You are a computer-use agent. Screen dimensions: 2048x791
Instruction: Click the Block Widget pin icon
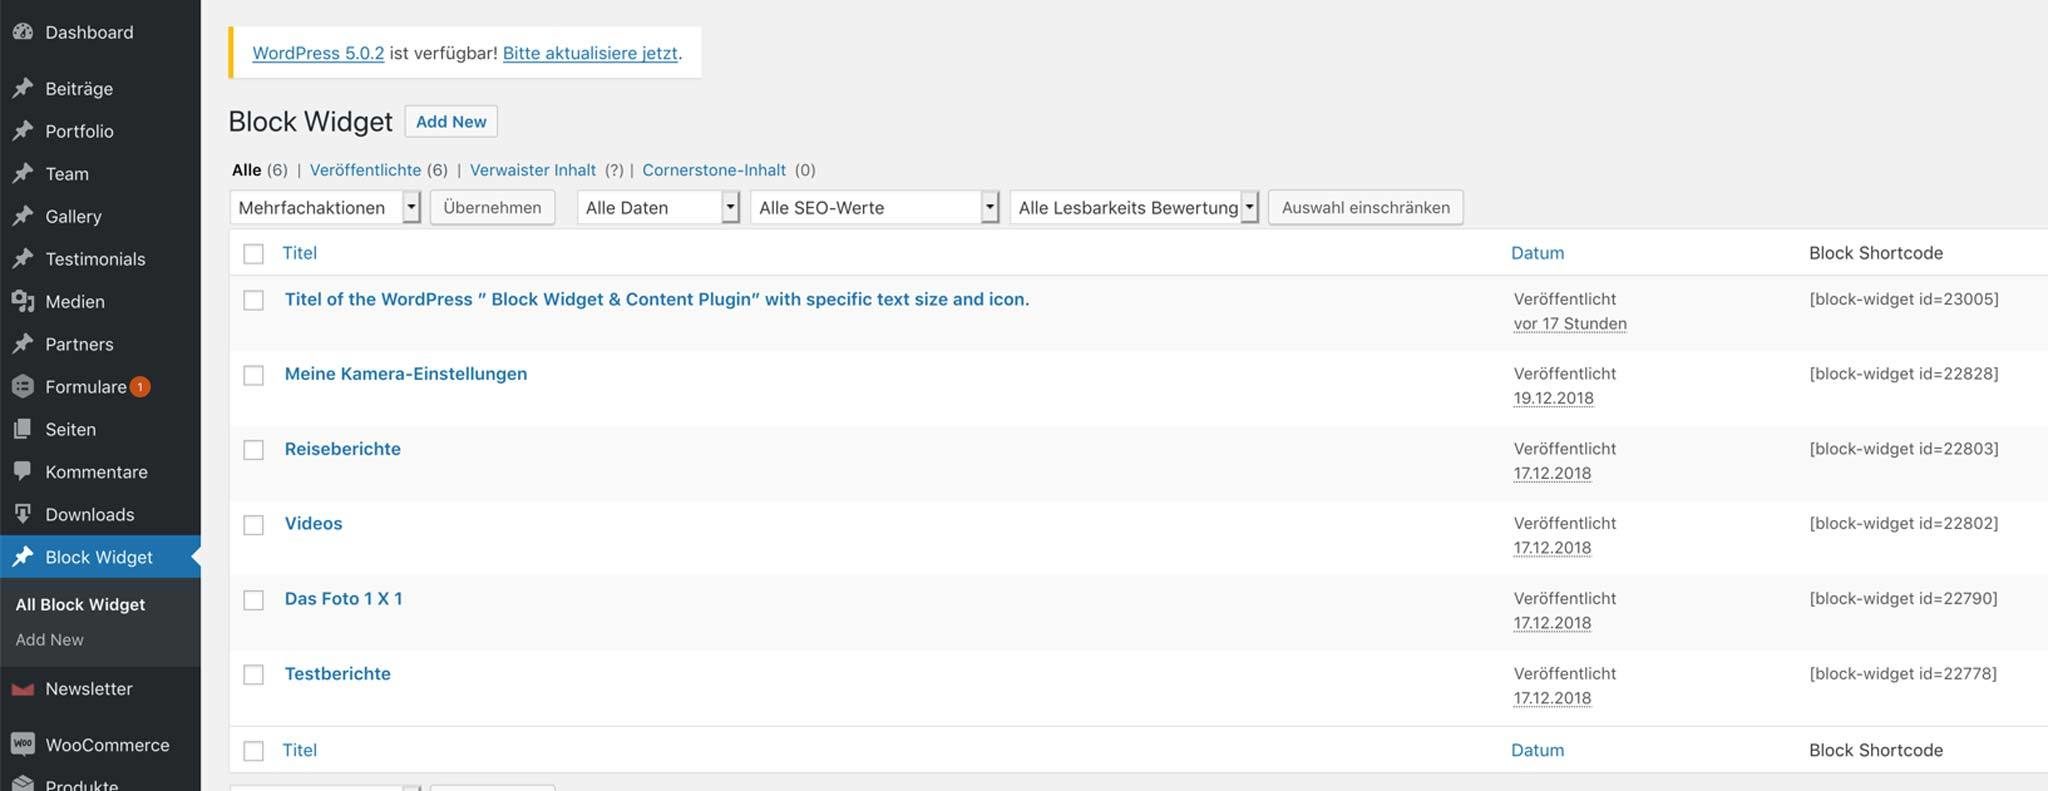[x=23, y=557]
